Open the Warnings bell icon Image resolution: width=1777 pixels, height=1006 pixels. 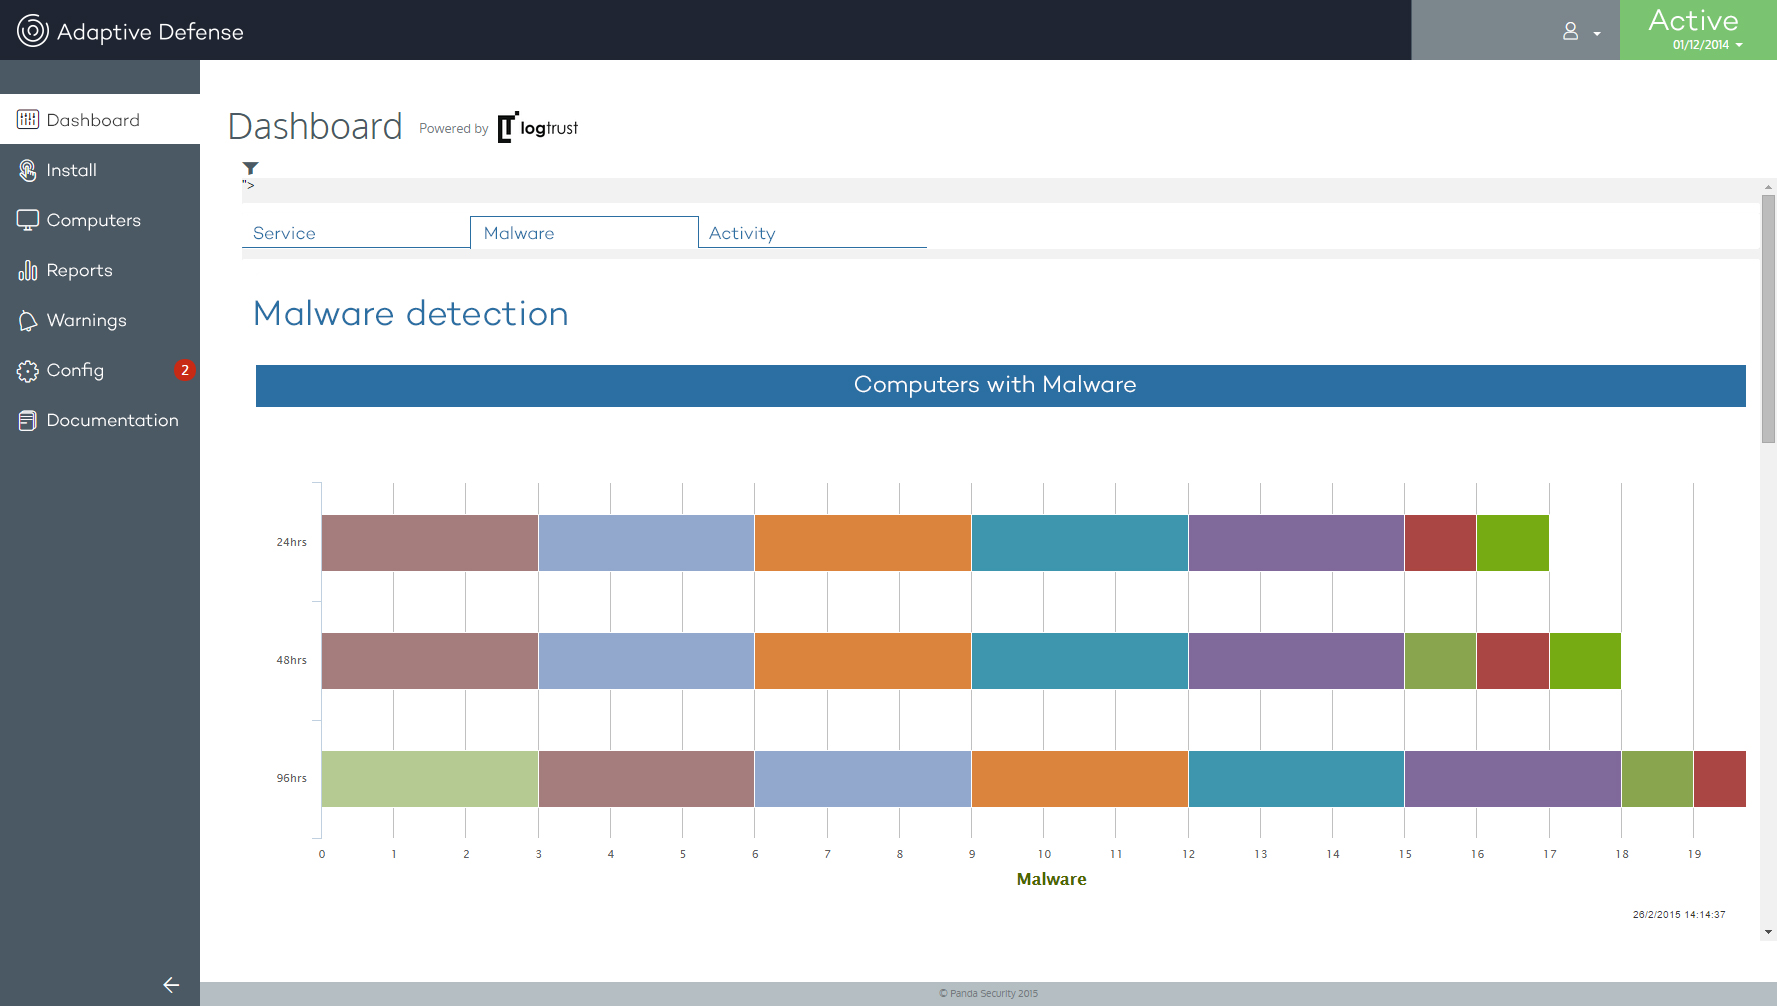27,321
